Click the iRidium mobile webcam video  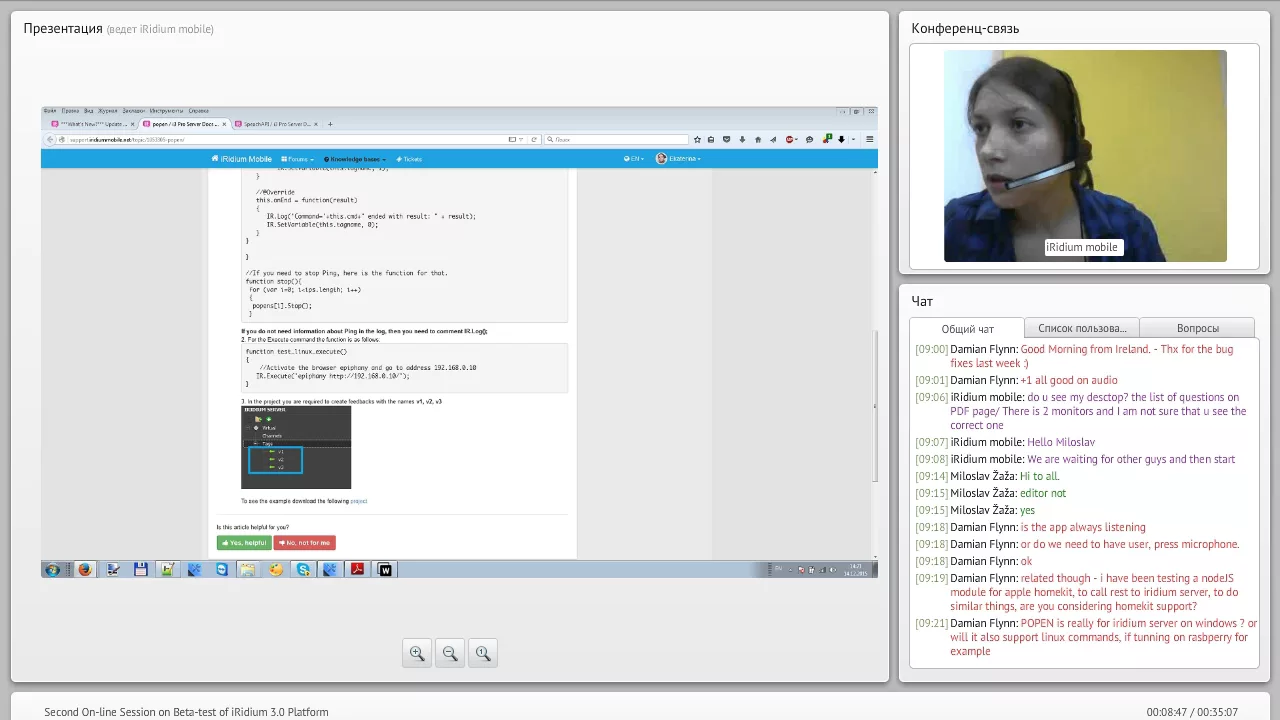click(1085, 156)
